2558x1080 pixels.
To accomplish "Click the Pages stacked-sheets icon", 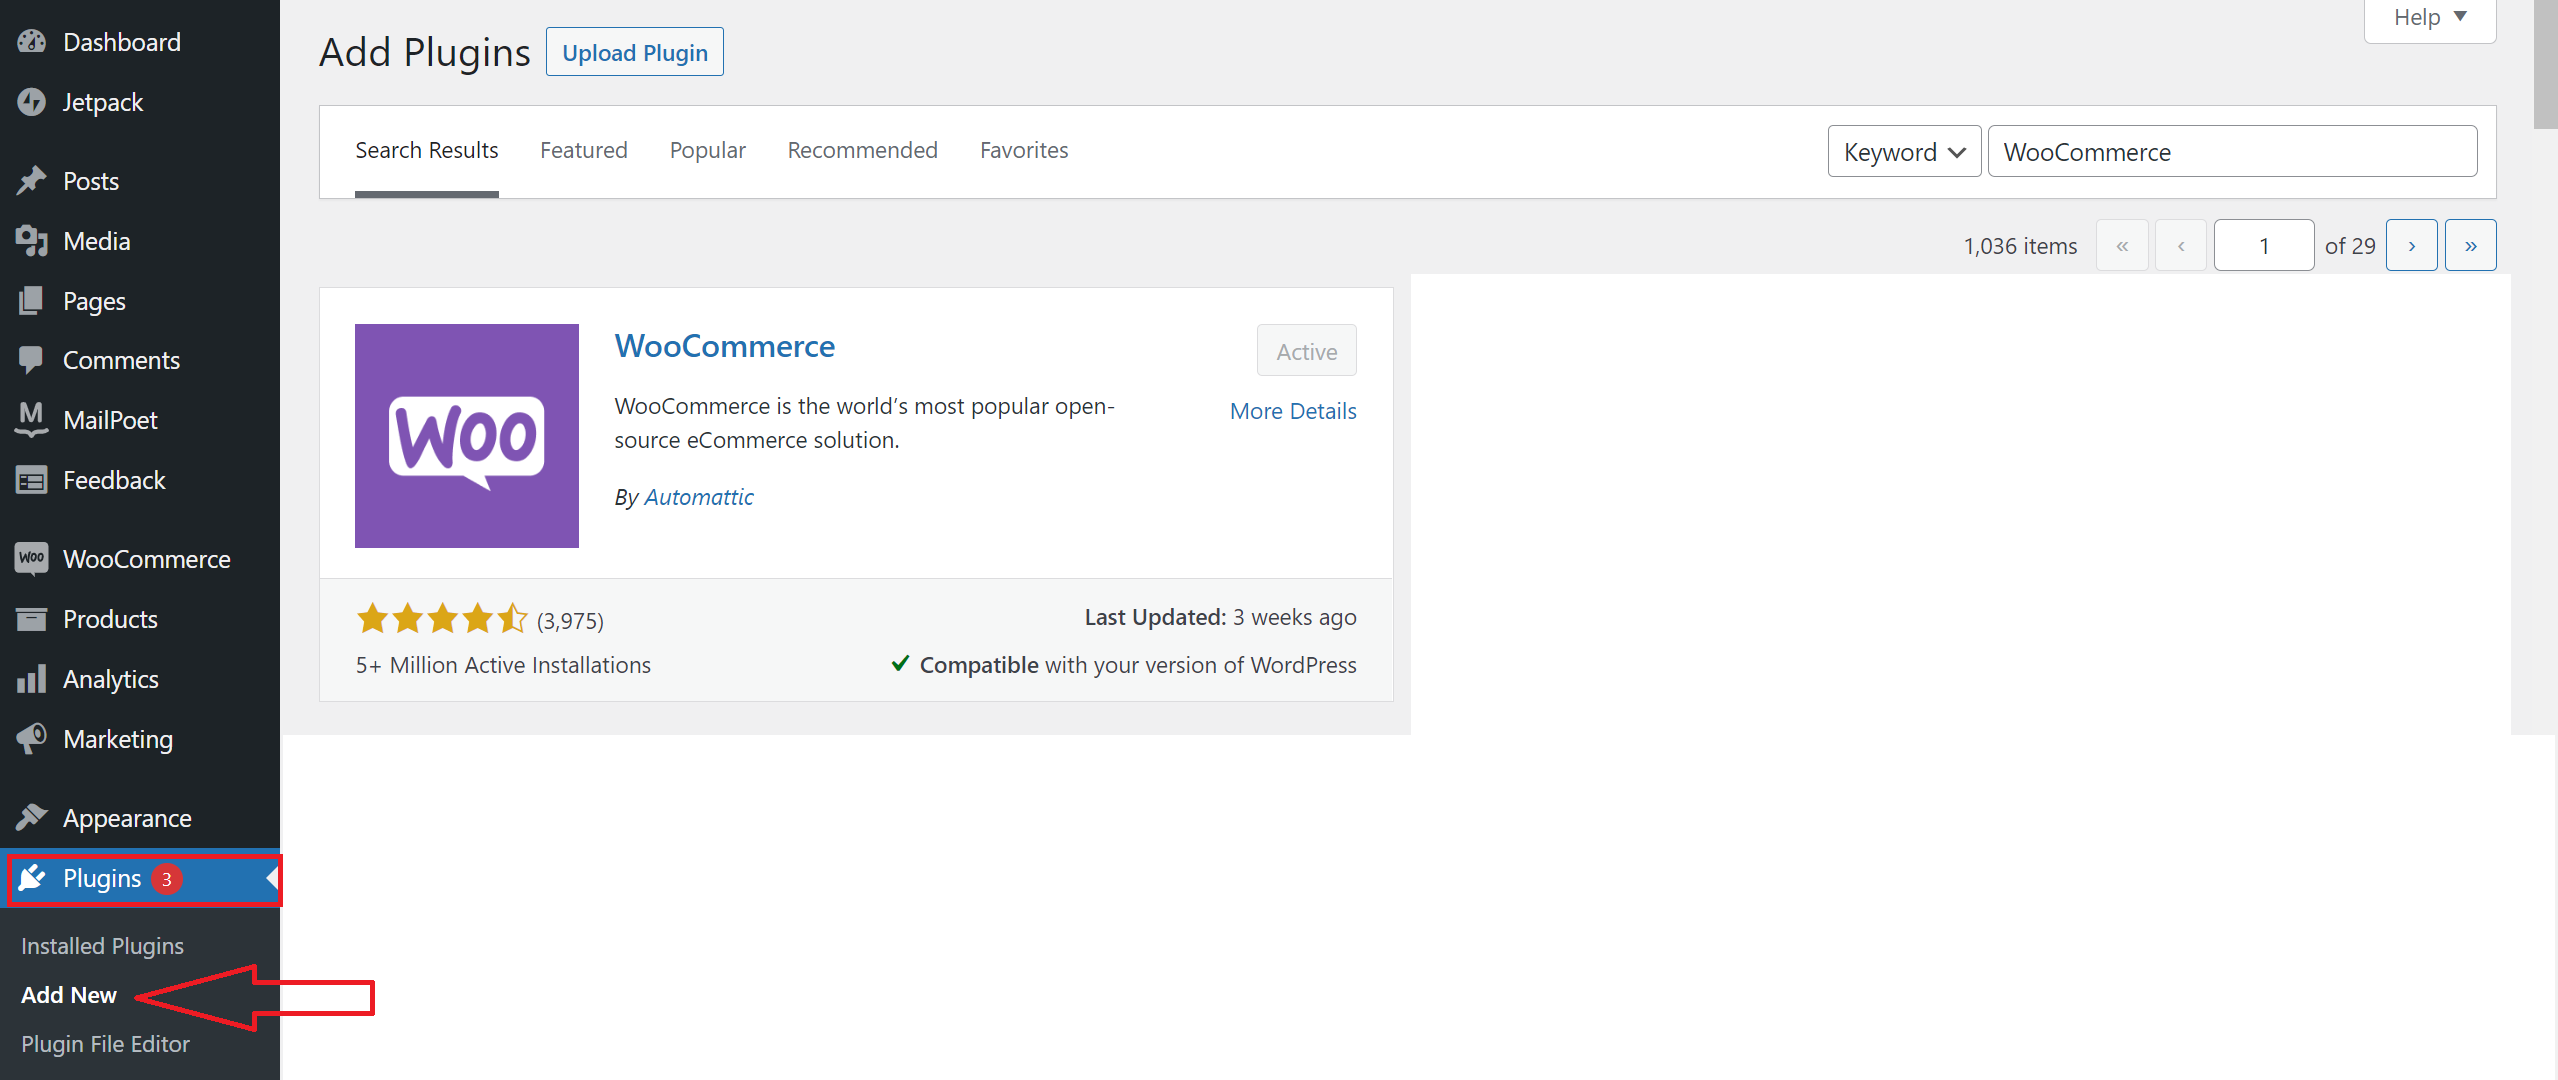I will [31, 301].
